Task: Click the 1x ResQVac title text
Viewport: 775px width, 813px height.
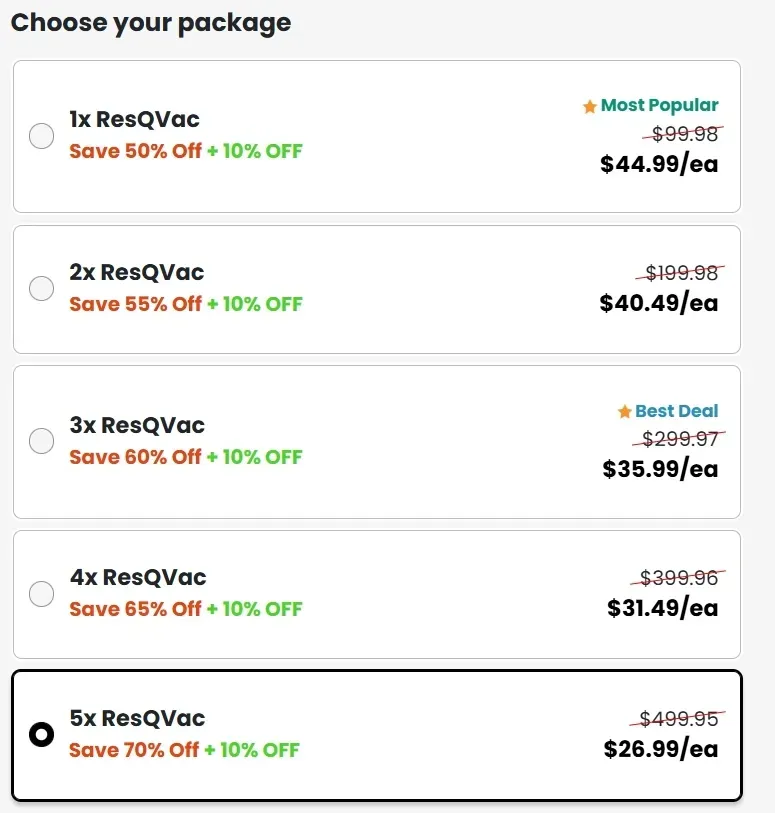Action: pyautogui.click(x=134, y=118)
